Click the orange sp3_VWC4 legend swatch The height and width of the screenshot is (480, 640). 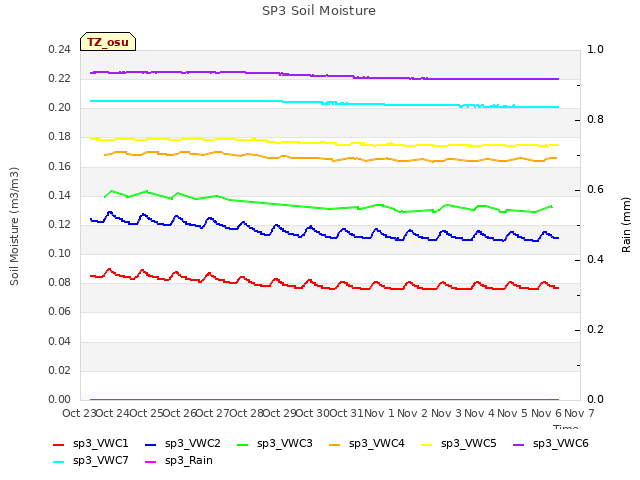pos(335,444)
